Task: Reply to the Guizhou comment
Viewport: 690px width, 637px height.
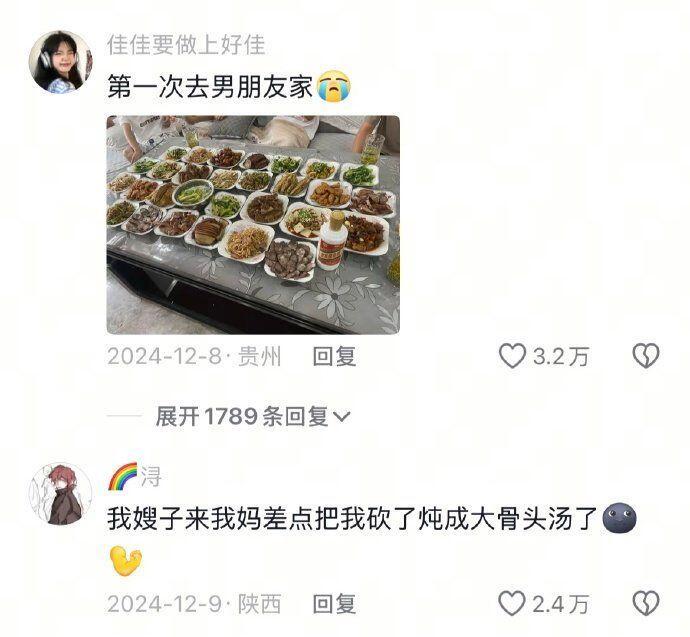Action: click(x=334, y=356)
